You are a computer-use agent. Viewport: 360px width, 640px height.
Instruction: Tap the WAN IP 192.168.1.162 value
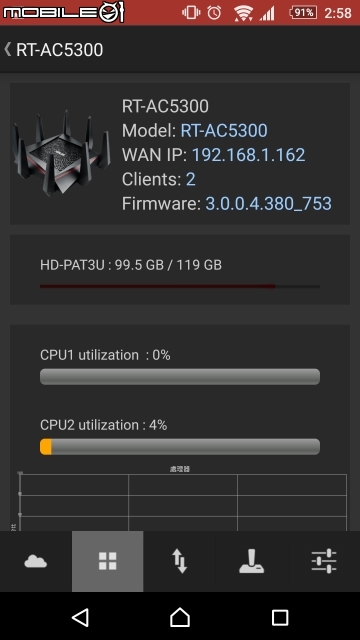click(249, 155)
